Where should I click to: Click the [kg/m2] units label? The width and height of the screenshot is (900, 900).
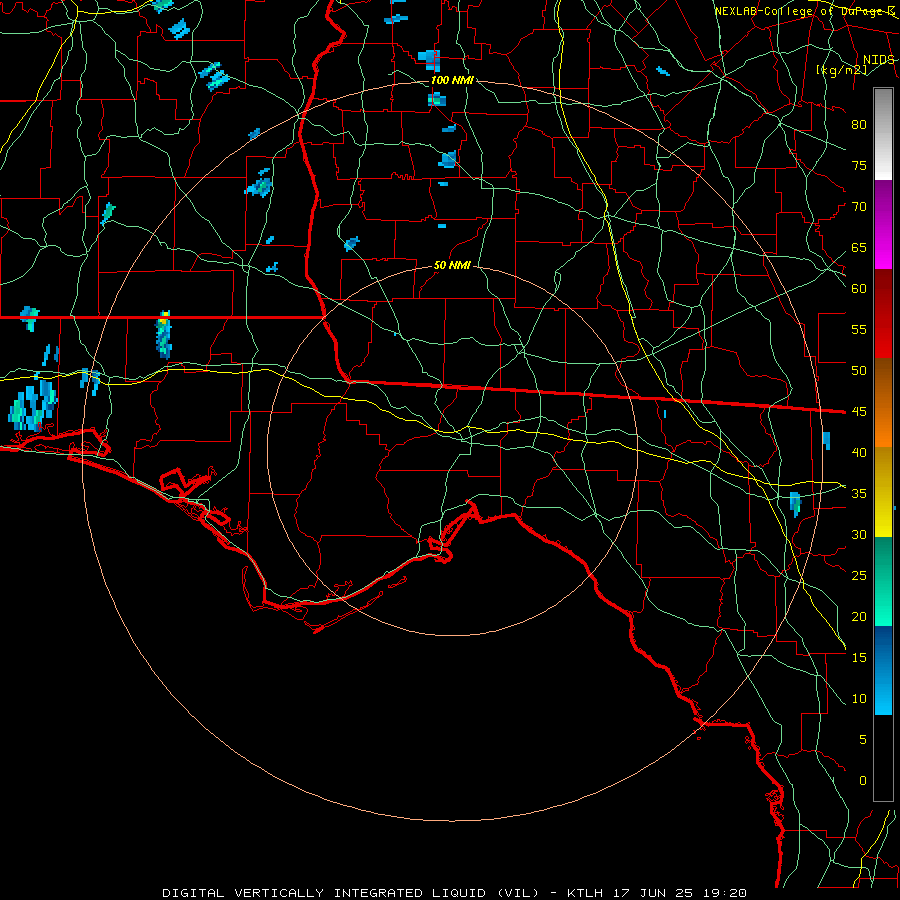(x=841, y=70)
